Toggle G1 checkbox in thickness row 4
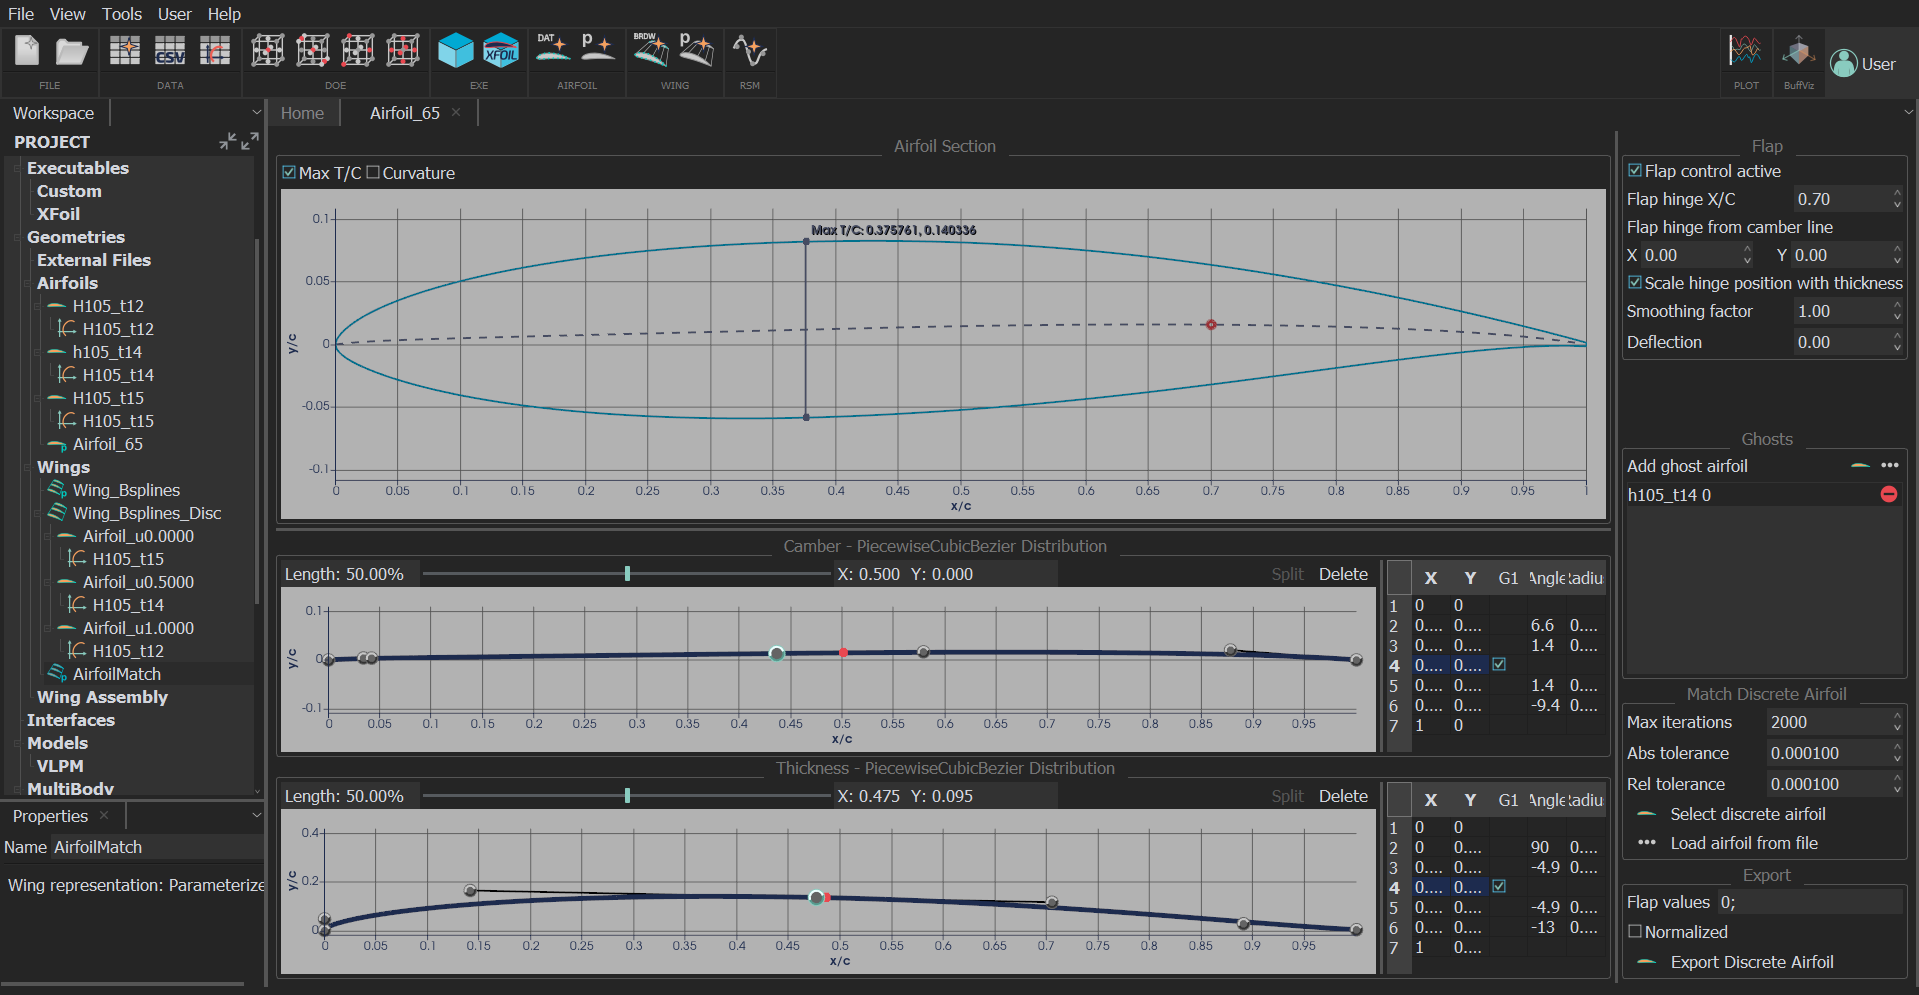 point(1499,886)
